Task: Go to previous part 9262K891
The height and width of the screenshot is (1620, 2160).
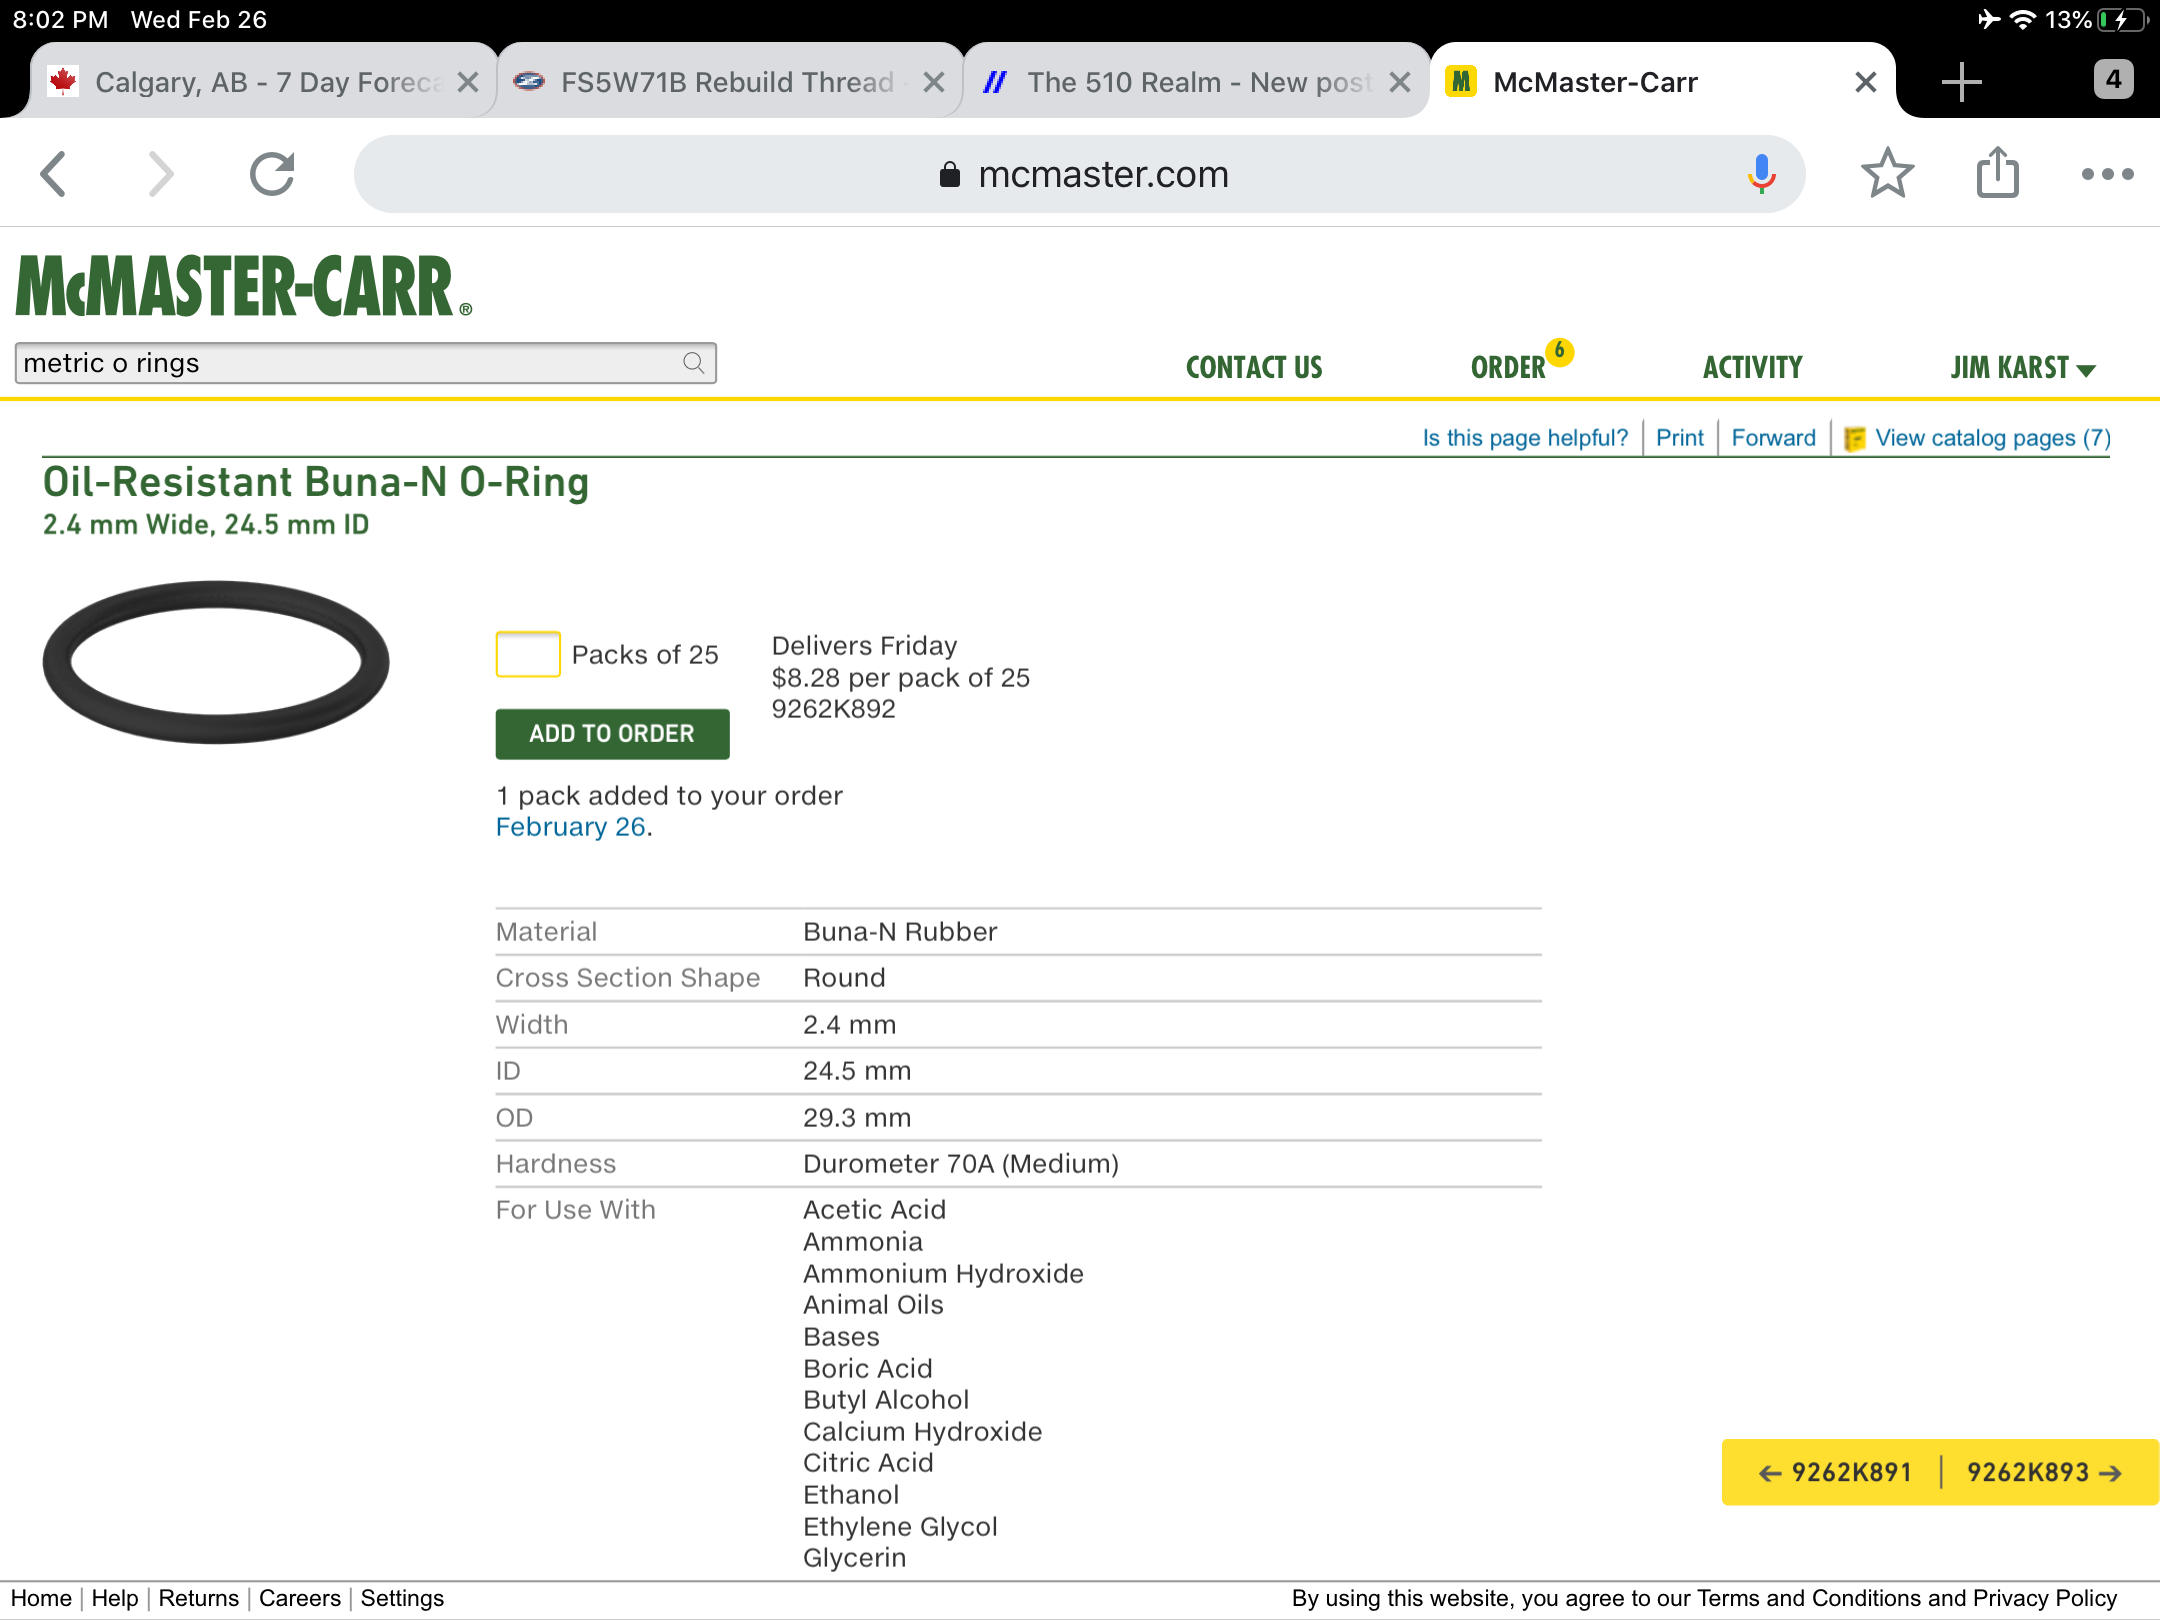Action: coord(1835,1472)
